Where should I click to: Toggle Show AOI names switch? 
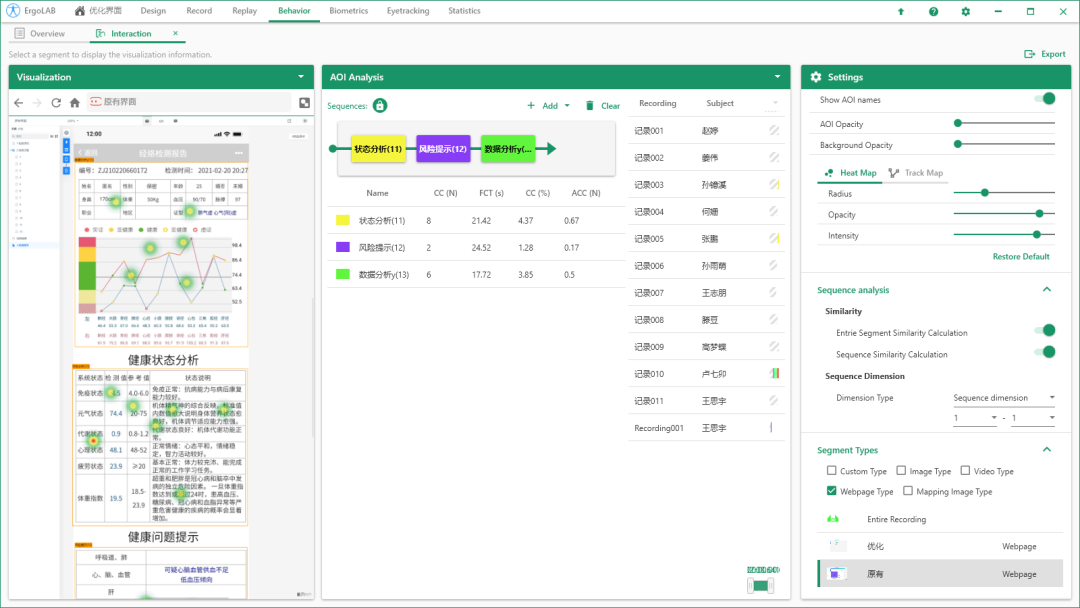(x=1045, y=99)
